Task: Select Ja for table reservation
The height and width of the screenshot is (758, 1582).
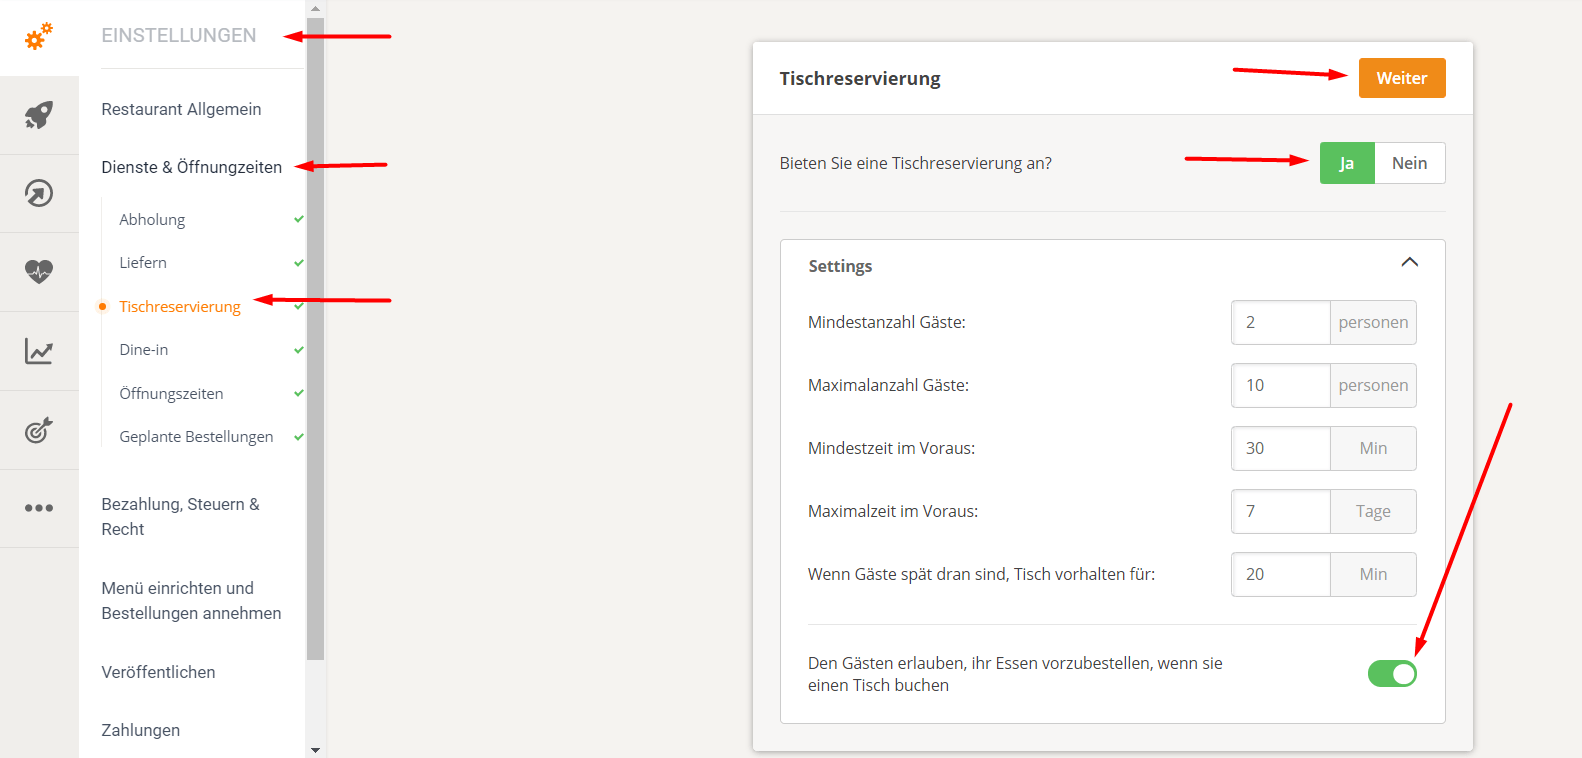Action: 1347,163
